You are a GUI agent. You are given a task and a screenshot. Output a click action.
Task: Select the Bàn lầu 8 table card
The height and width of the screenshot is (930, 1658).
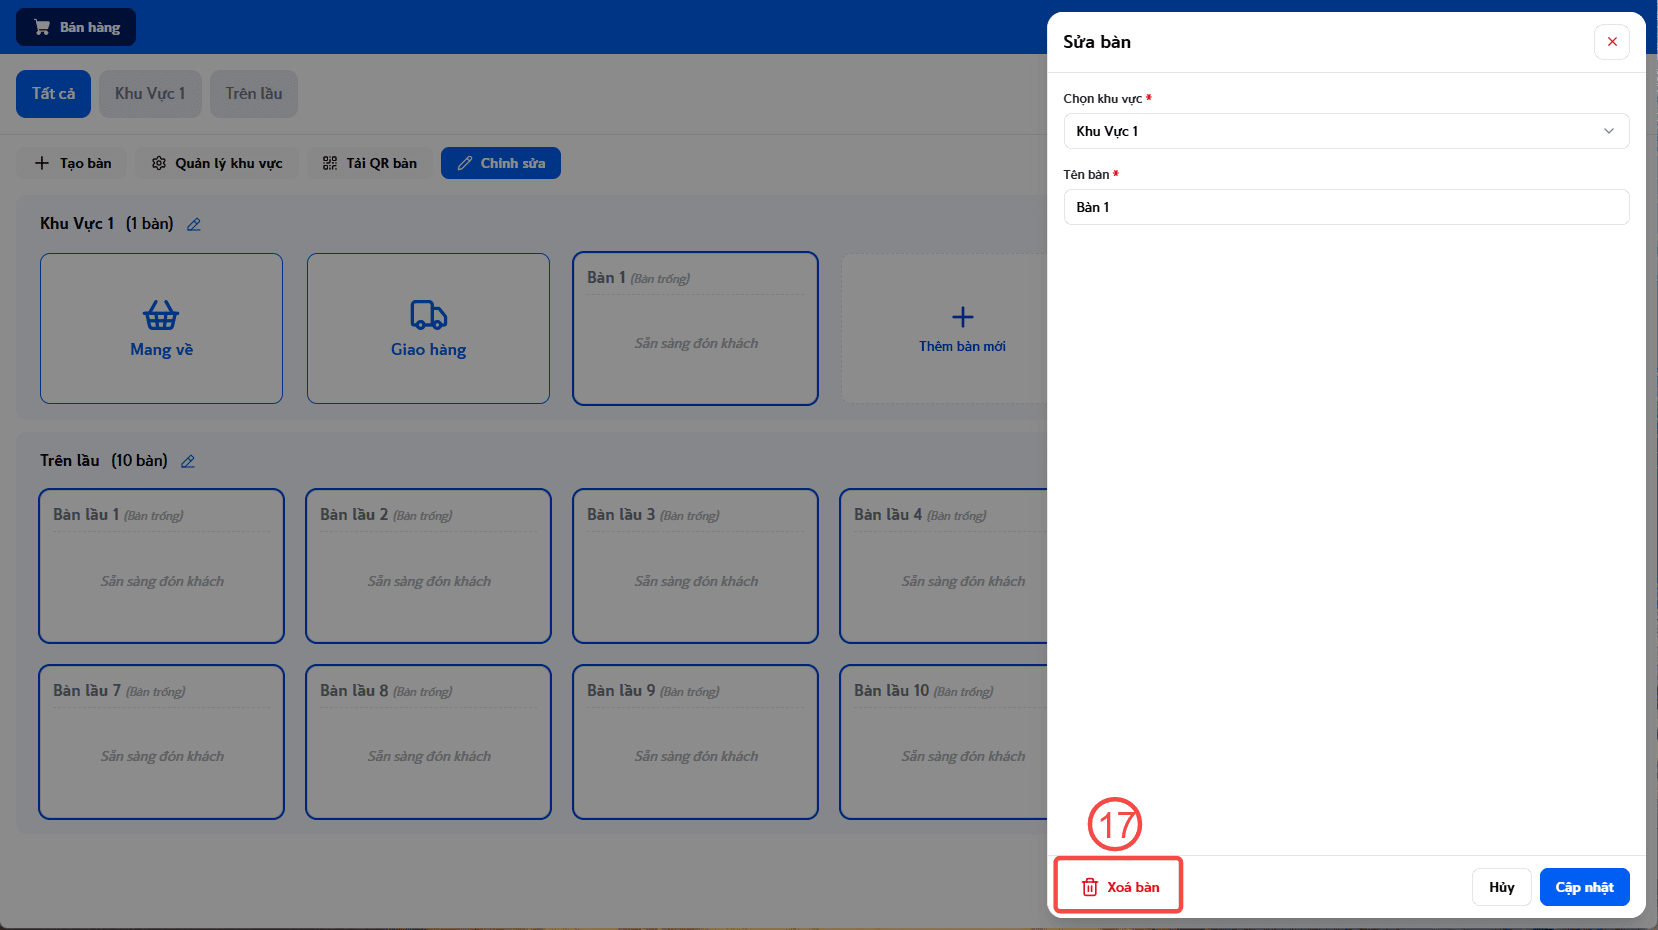428,742
